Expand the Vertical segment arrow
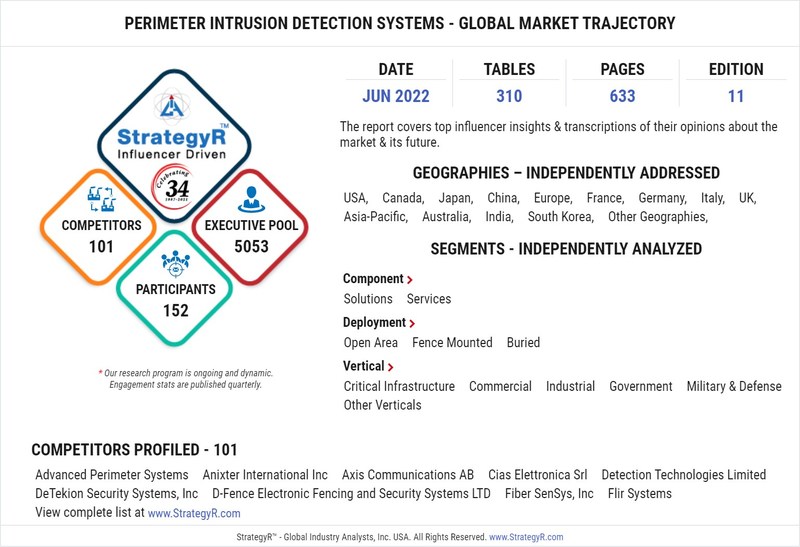This screenshot has width=800, height=547. click(391, 367)
